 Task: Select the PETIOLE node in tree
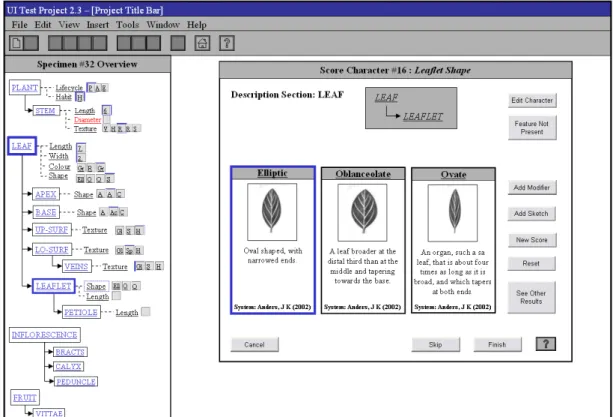click(x=81, y=312)
